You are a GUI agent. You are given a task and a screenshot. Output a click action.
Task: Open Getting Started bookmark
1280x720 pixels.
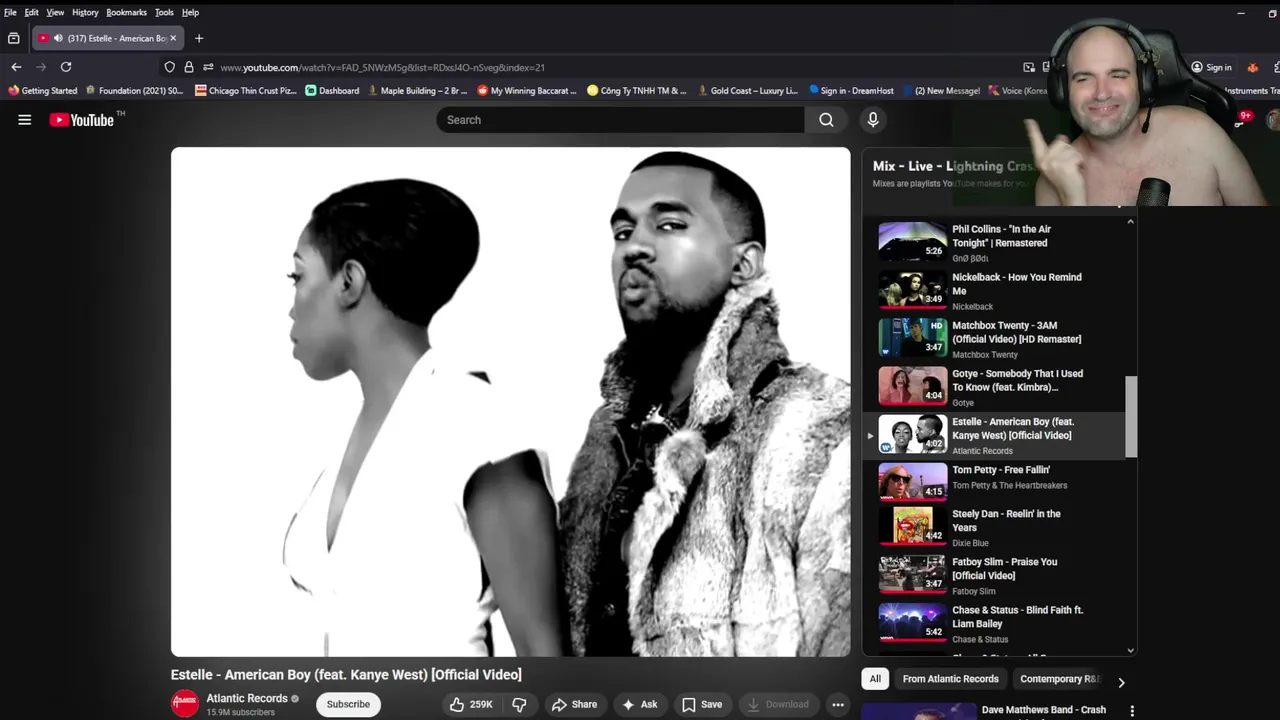tap(42, 91)
